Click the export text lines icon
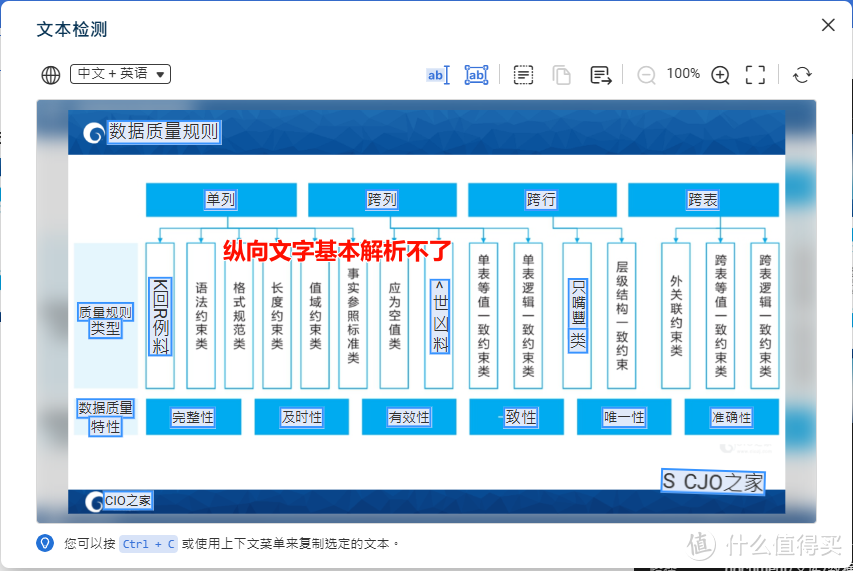Image resolution: width=853 pixels, height=571 pixels. point(601,75)
